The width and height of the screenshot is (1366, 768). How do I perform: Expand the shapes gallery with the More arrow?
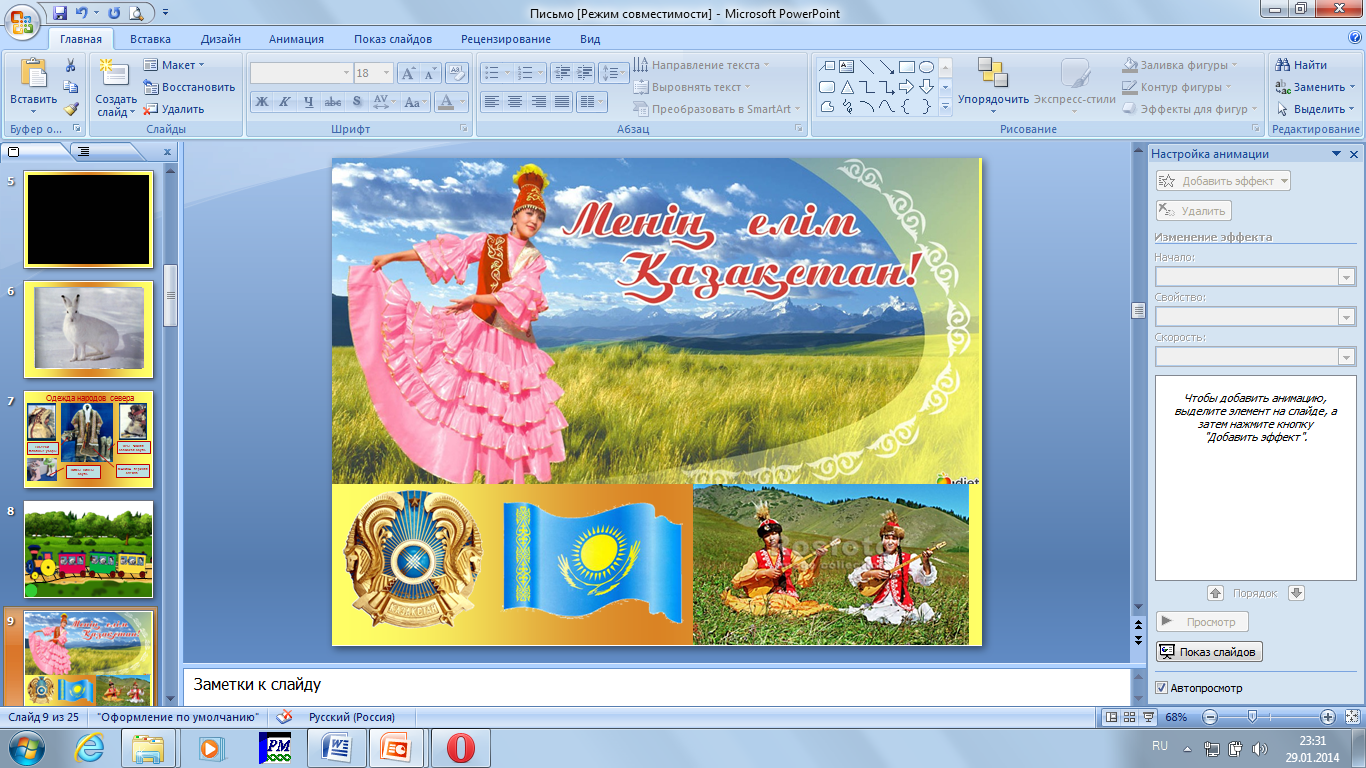946,107
